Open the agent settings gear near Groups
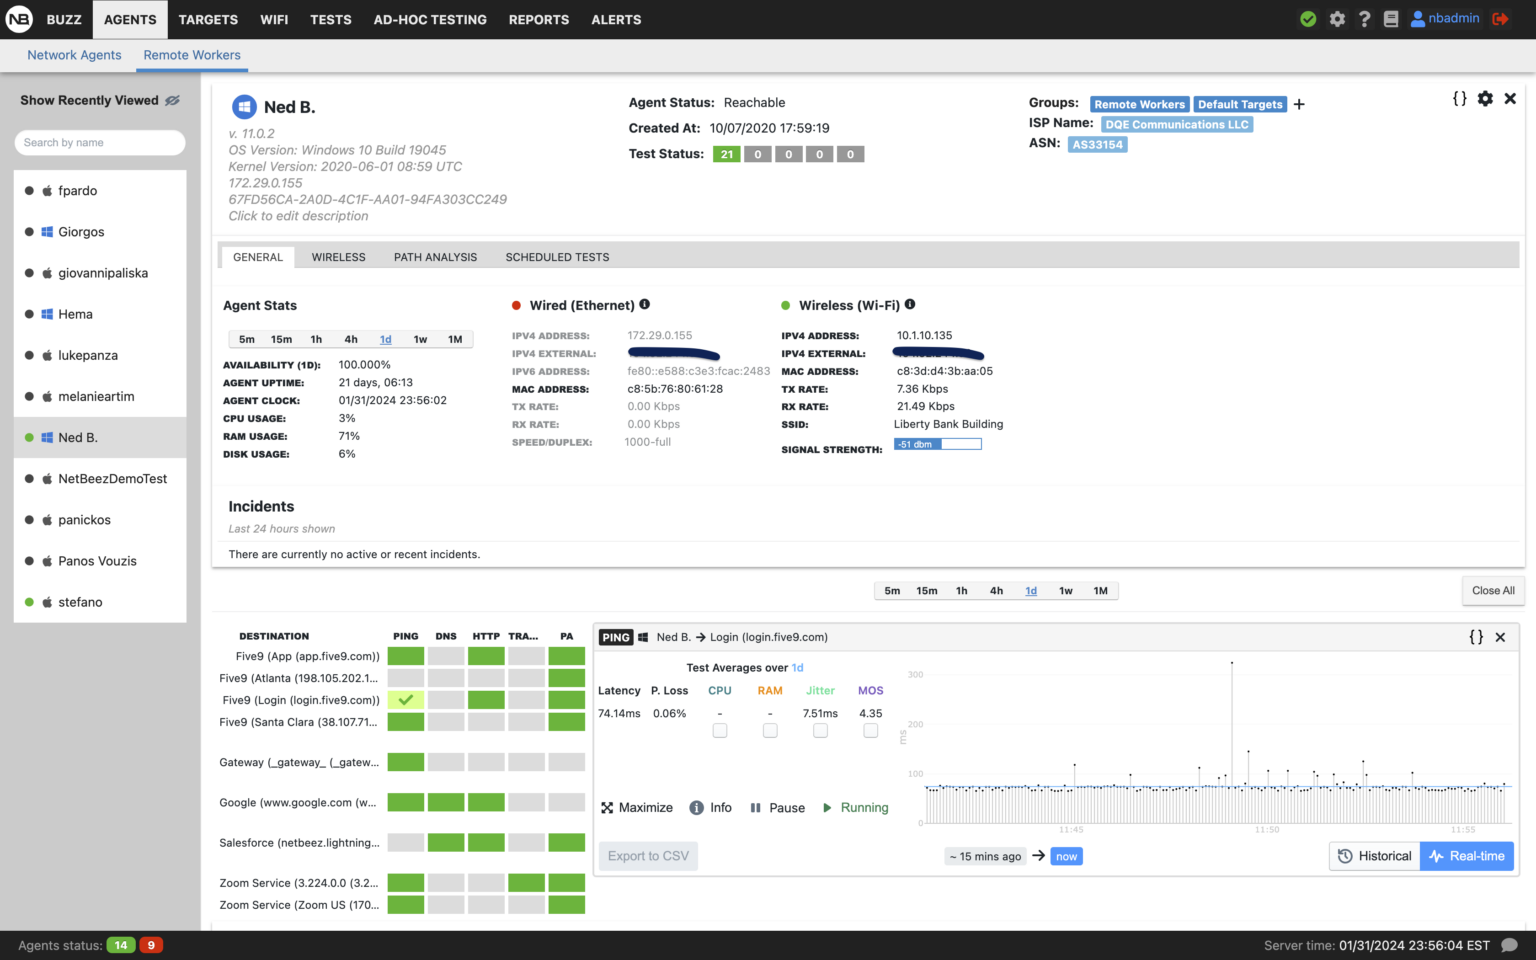 point(1485,98)
